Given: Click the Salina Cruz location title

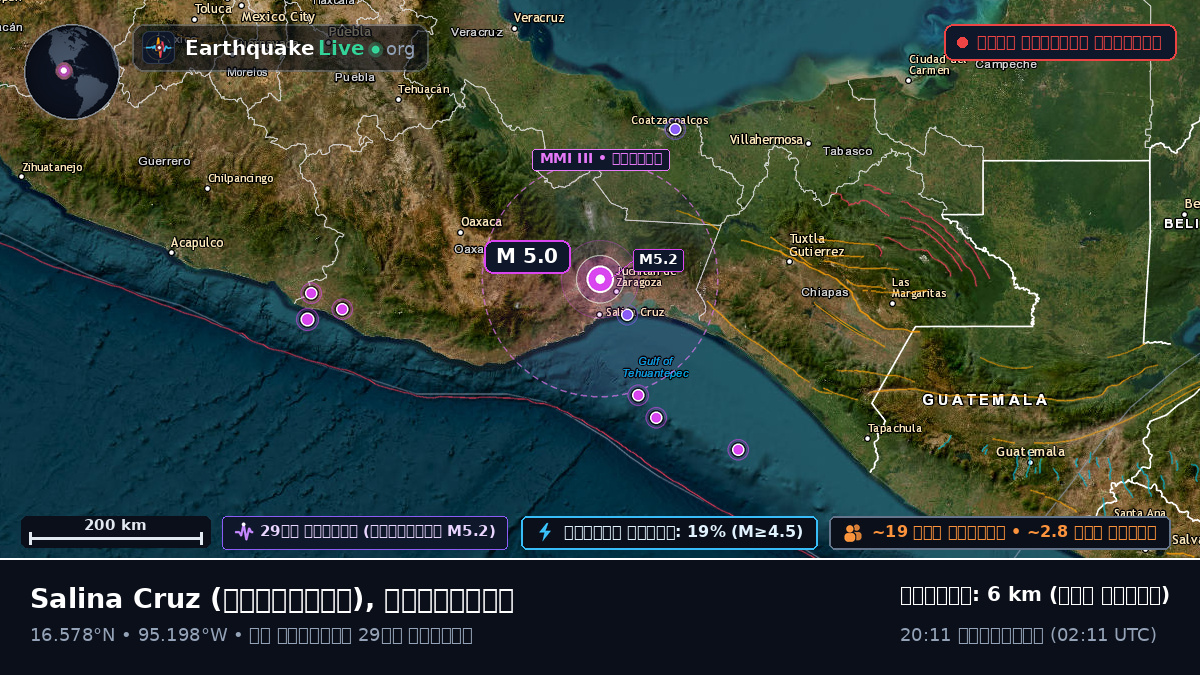Looking at the screenshot, I should 271,599.
